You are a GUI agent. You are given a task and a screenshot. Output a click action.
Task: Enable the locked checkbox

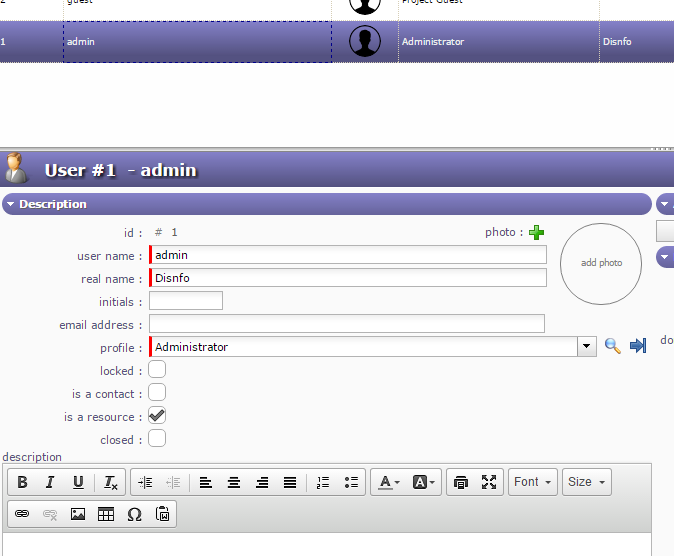pos(157,370)
